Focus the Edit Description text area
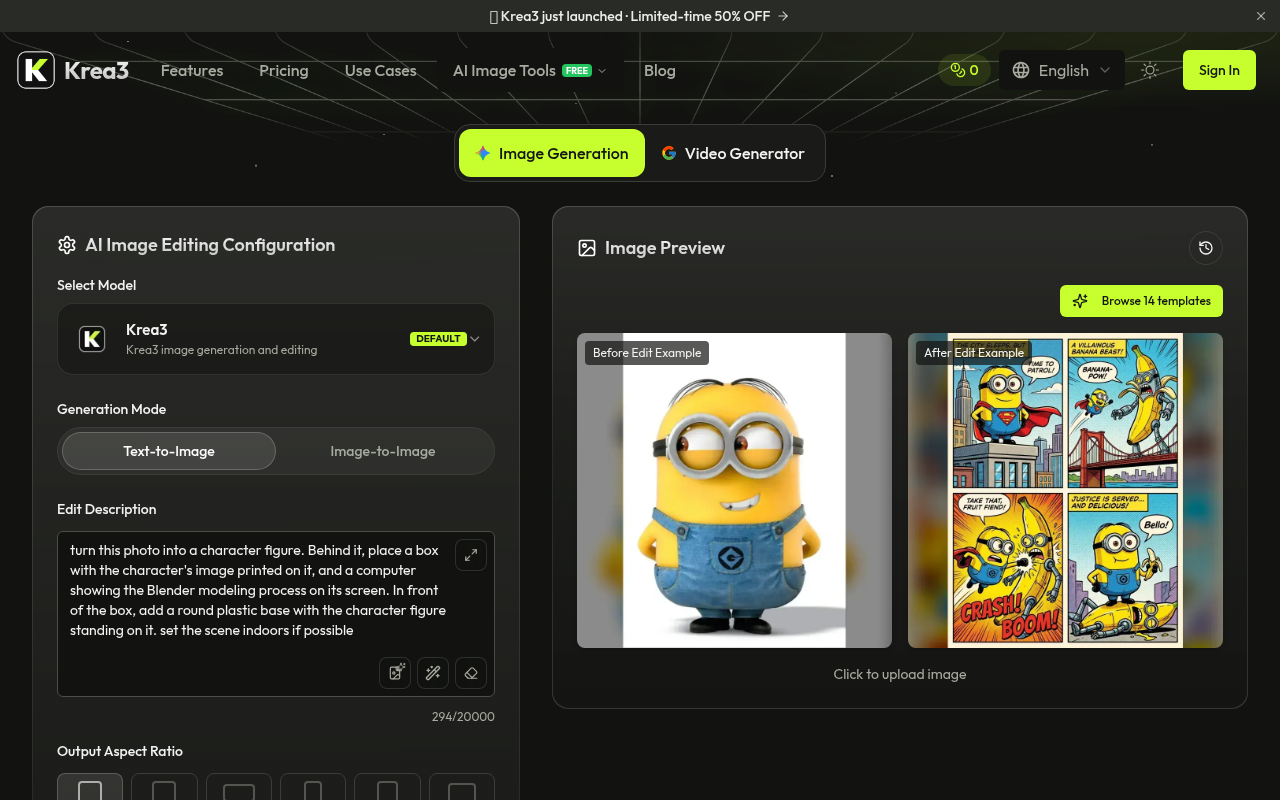The width and height of the screenshot is (1280, 800). [276, 614]
